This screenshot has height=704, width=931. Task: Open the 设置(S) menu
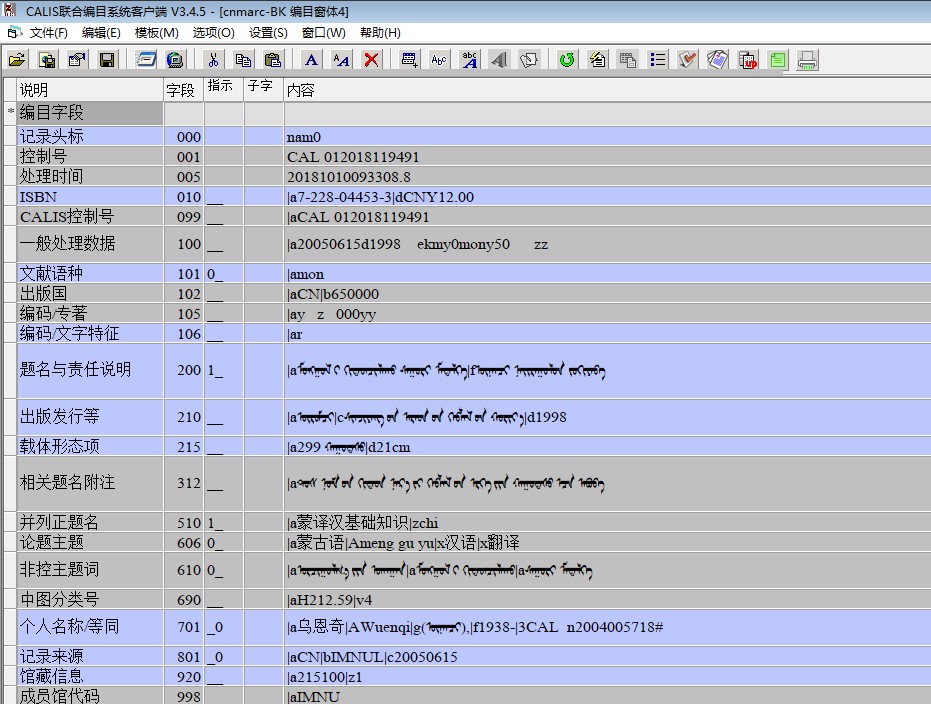point(267,33)
